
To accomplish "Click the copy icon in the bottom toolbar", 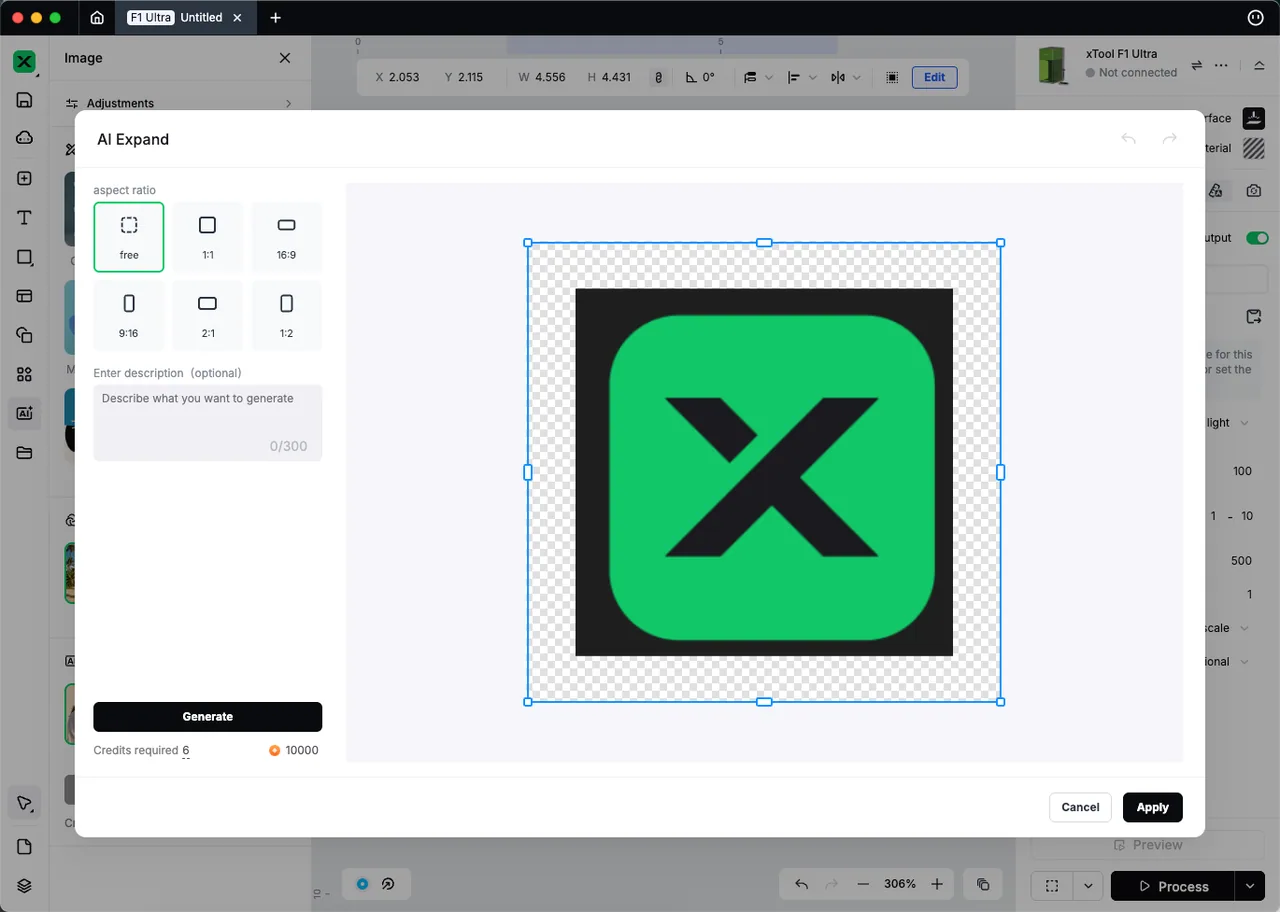I will point(983,884).
